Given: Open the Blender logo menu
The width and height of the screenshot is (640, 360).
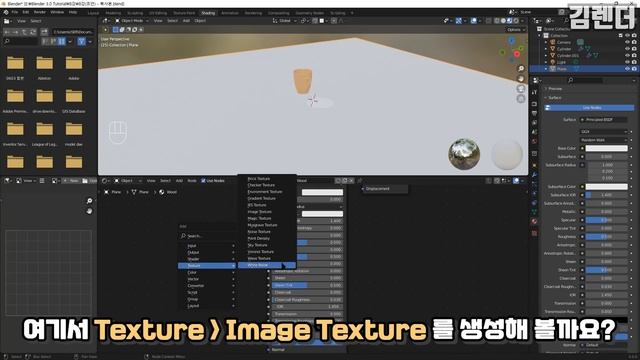Looking at the screenshot, I should coord(6,12).
